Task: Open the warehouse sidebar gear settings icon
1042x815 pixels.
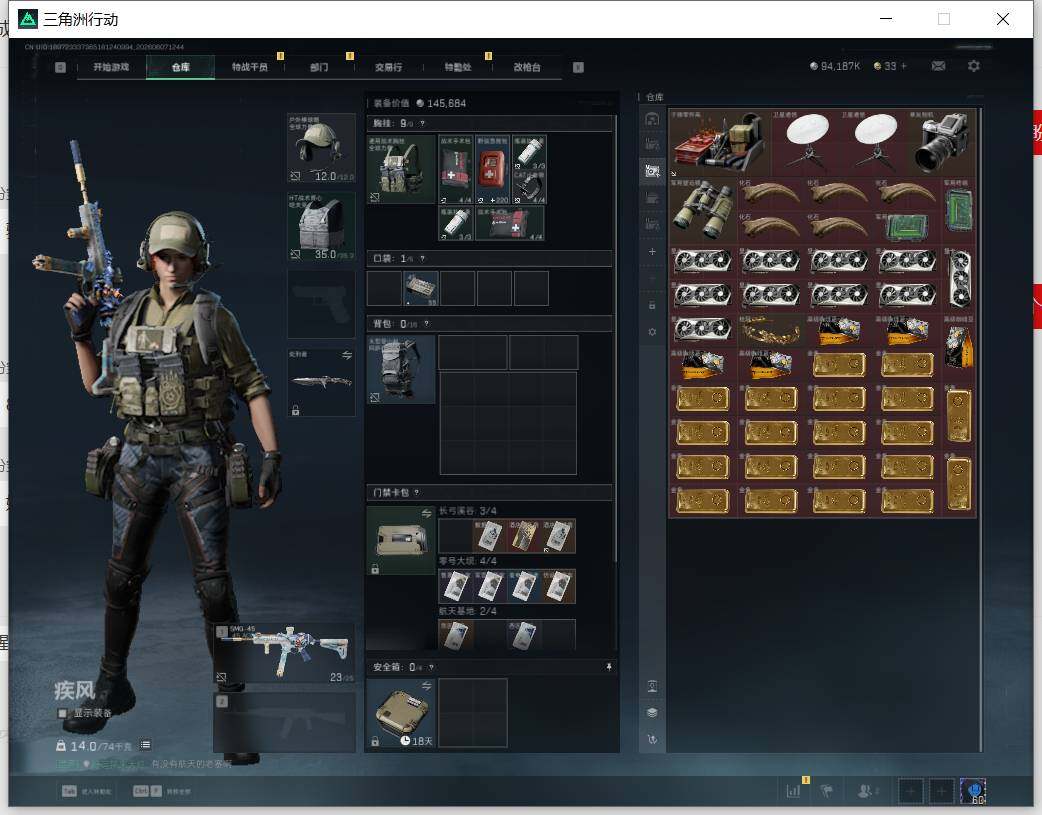Action: click(652, 332)
